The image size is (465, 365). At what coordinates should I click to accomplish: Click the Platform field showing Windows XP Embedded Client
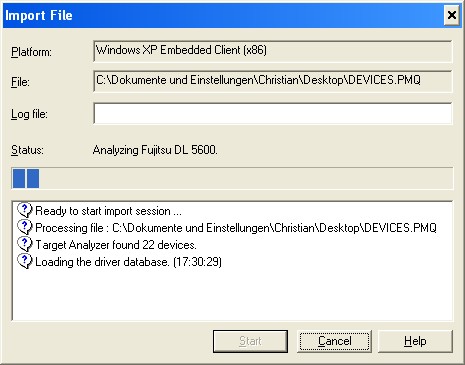coord(273,51)
